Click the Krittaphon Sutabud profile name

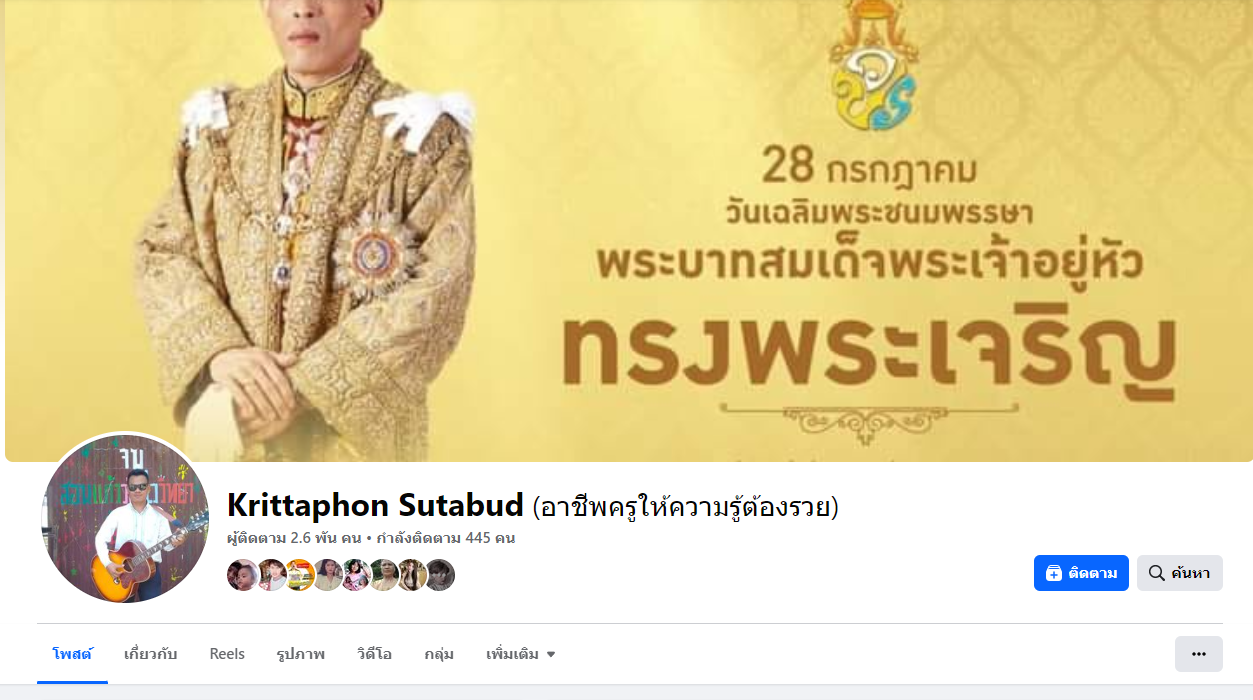(375, 505)
